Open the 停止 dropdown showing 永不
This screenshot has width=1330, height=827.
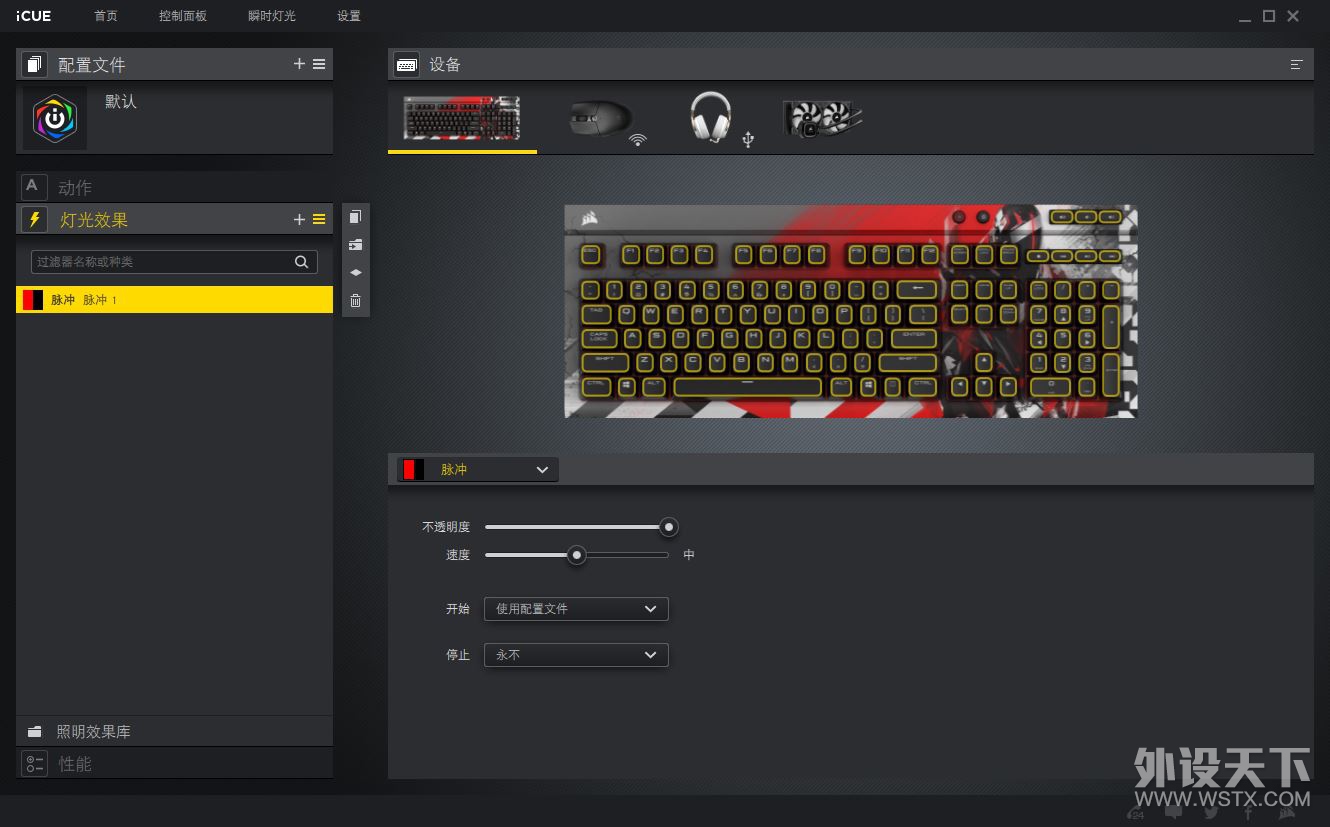[576, 655]
